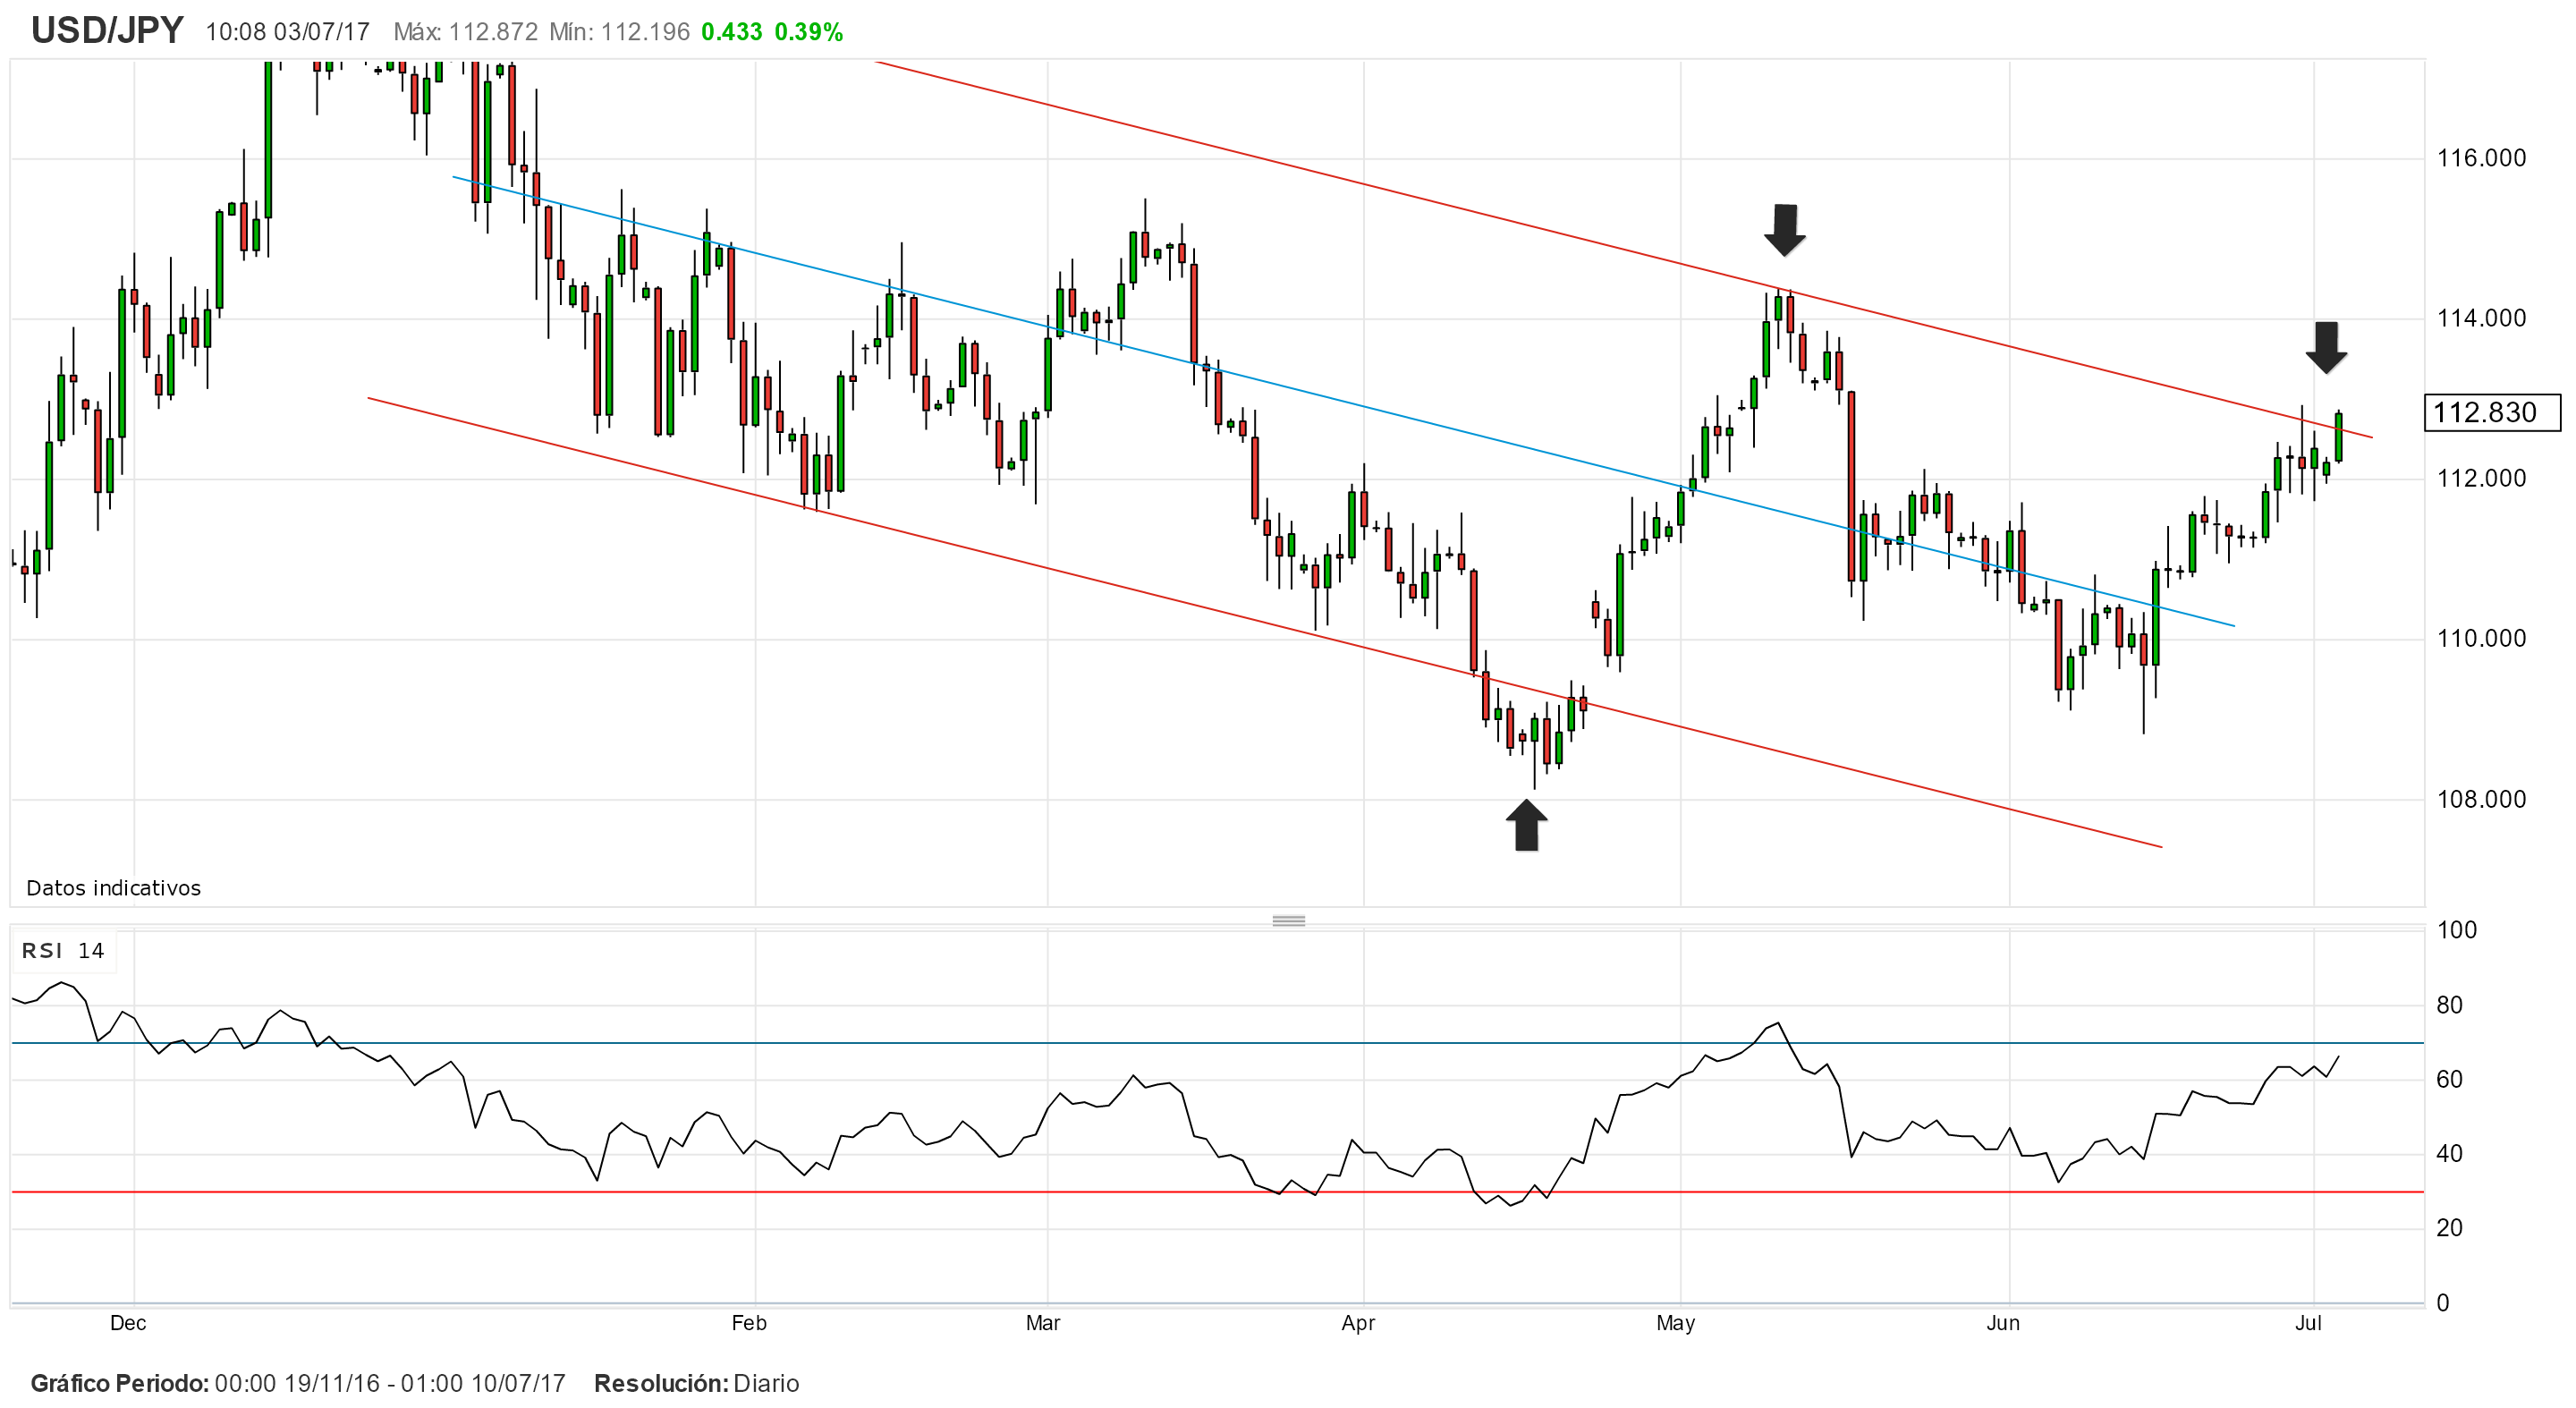Click the May month label on time axis
The height and width of the screenshot is (1408, 2576).
point(1676,1323)
